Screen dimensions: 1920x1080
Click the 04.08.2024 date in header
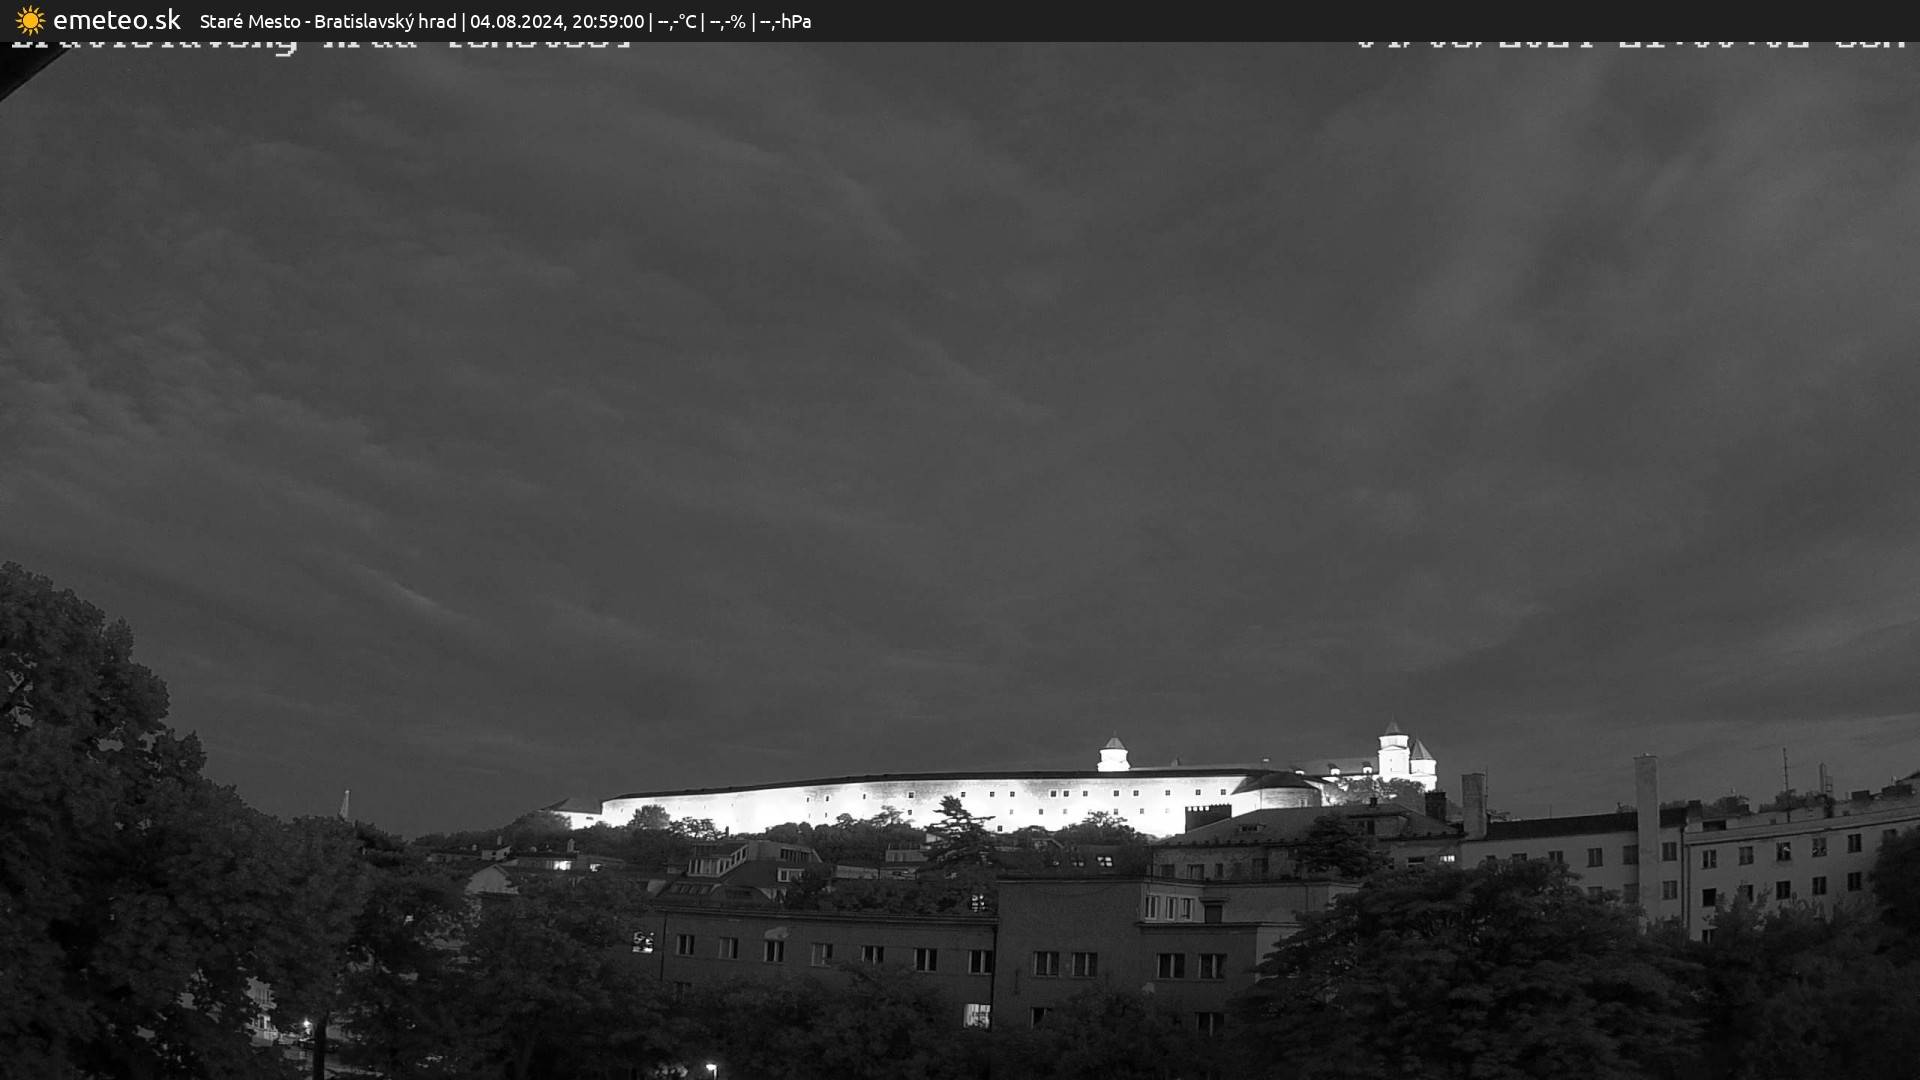click(517, 21)
